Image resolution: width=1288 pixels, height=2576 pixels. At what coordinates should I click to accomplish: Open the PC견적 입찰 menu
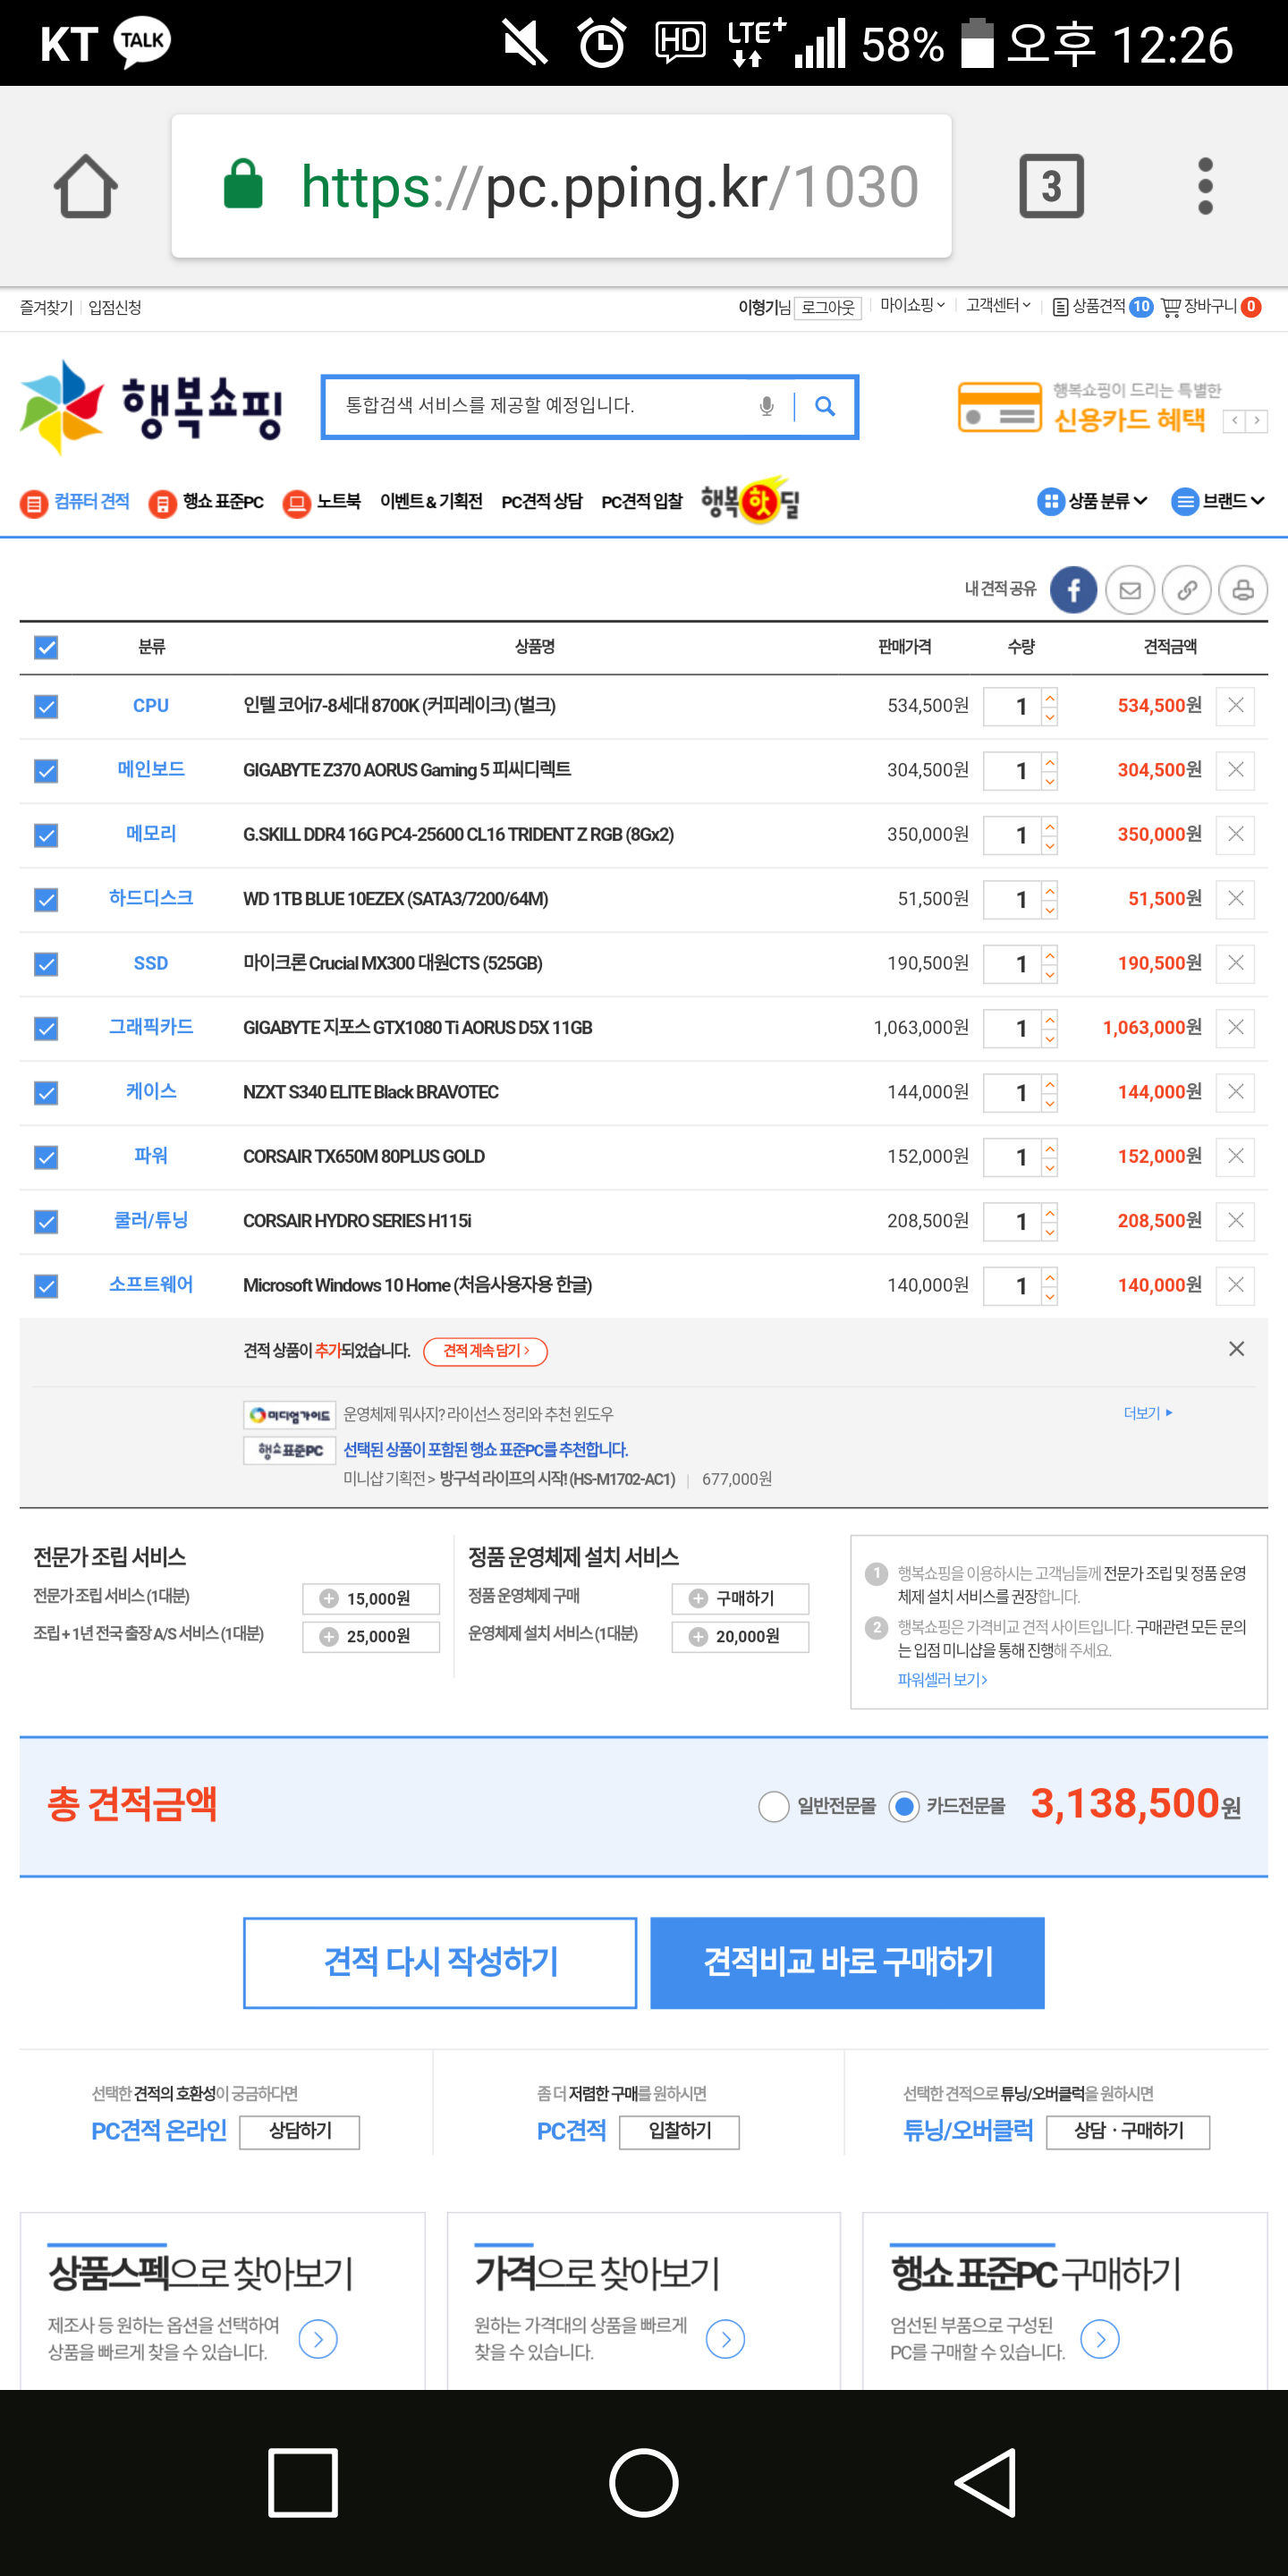point(642,502)
